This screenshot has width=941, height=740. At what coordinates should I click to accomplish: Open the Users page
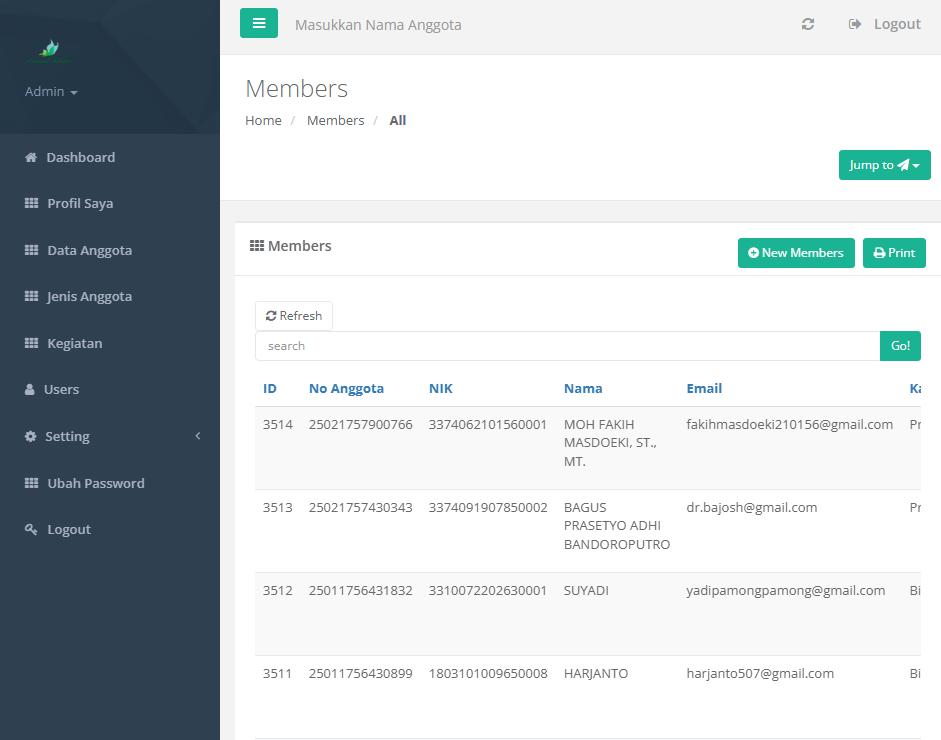point(61,389)
